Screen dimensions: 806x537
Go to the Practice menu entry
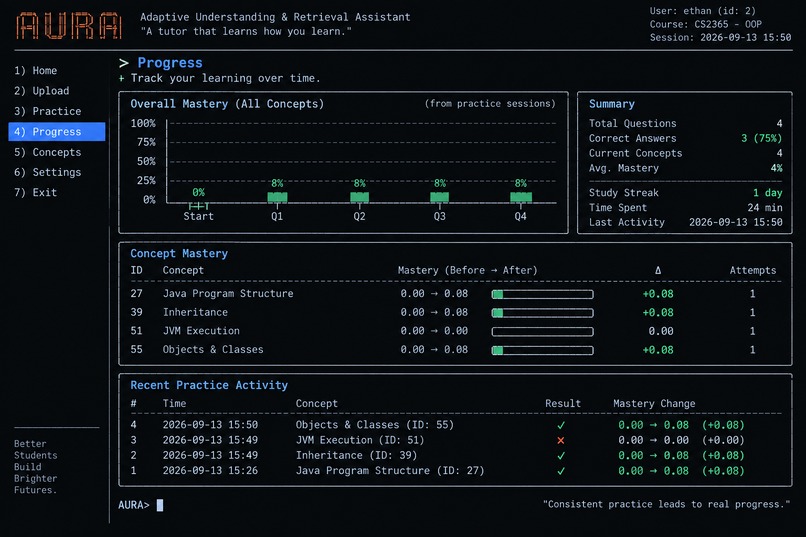coord(47,111)
